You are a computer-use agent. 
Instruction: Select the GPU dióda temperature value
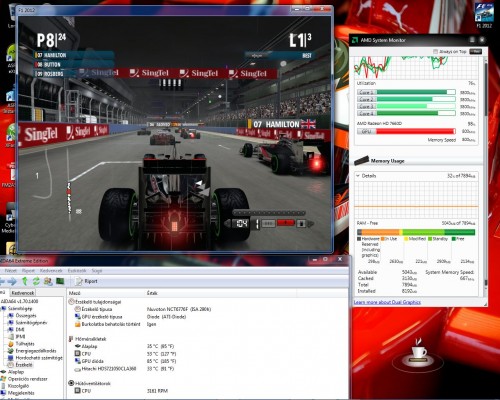coord(161,361)
